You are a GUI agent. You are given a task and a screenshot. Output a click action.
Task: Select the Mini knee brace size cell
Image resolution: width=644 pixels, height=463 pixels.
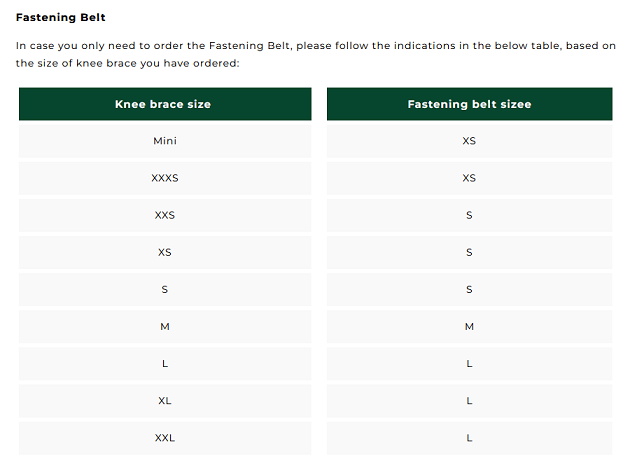pyautogui.click(x=165, y=141)
